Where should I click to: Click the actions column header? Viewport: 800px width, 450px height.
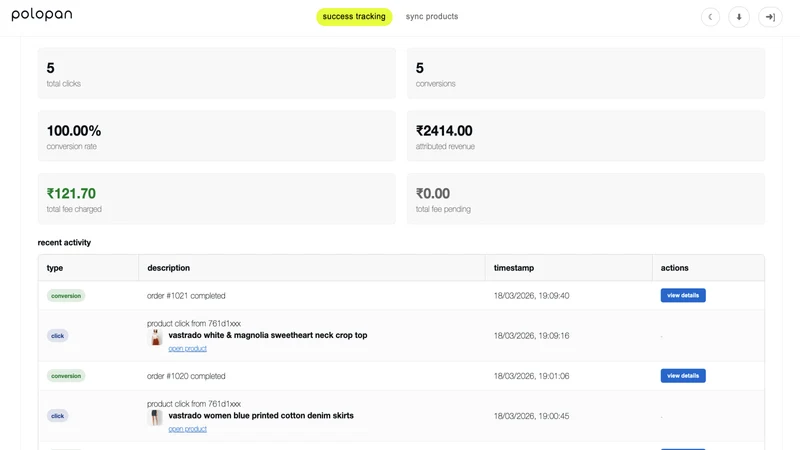pos(708,268)
